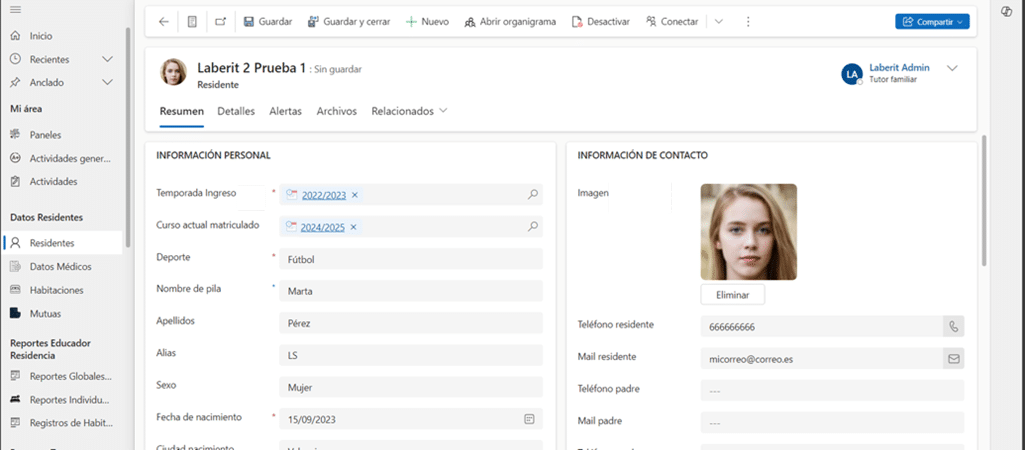This screenshot has width=1025, height=450.
Task: Click the search icon in Temporada Ingreso field
Action: pos(533,195)
